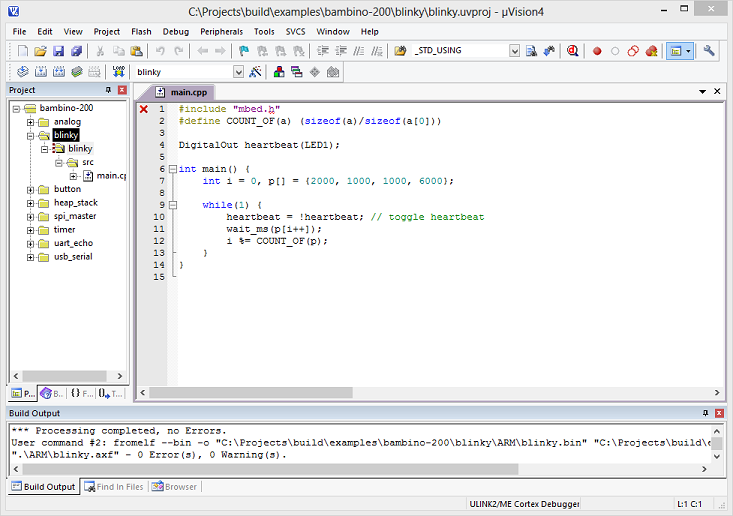
Task: Select timer folder in project tree
Action: [64, 230]
